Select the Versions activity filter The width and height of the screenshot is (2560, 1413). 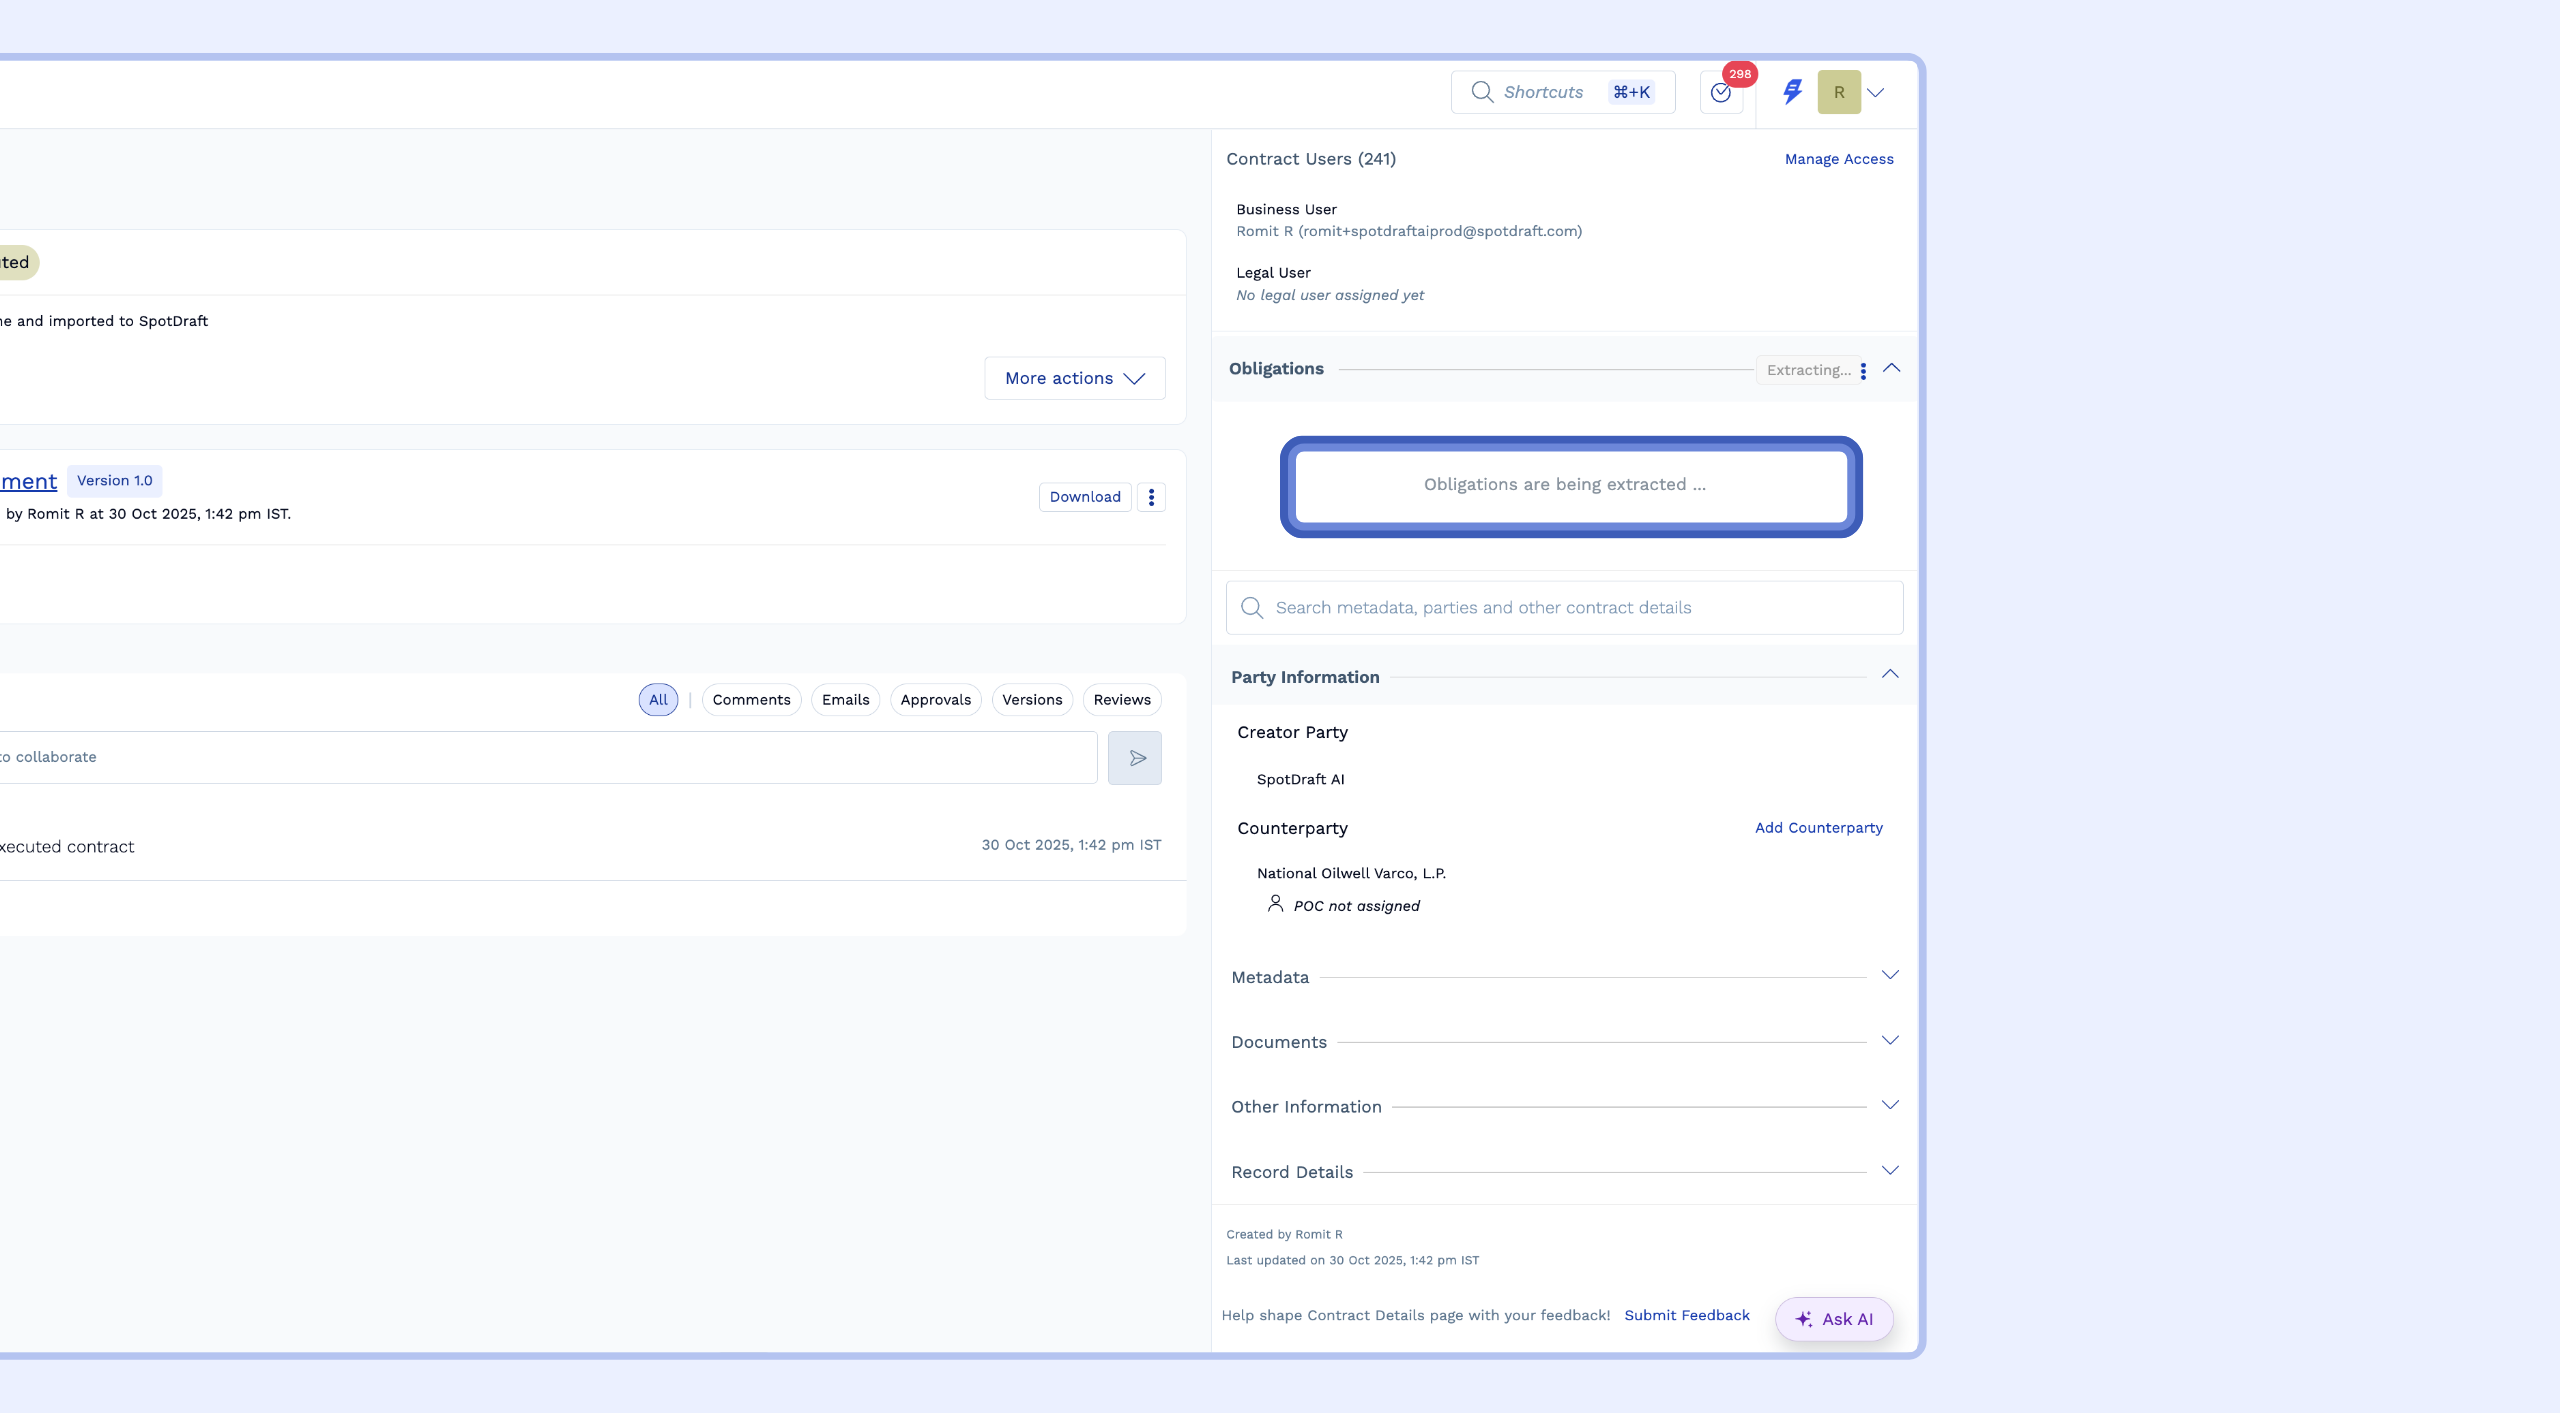click(x=1032, y=700)
